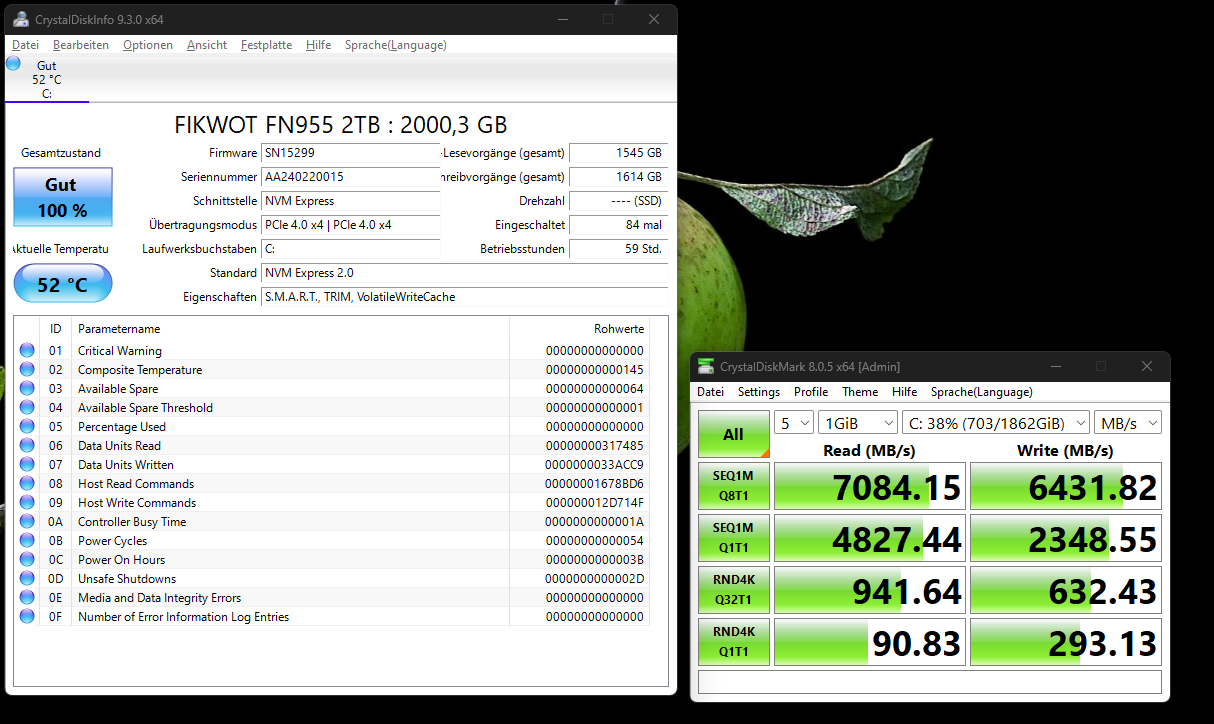The height and width of the screenshot is (724, 1214).
Task: Click the blue indicator beside Unsafe Shutdowns
Action: coord(28,578)
